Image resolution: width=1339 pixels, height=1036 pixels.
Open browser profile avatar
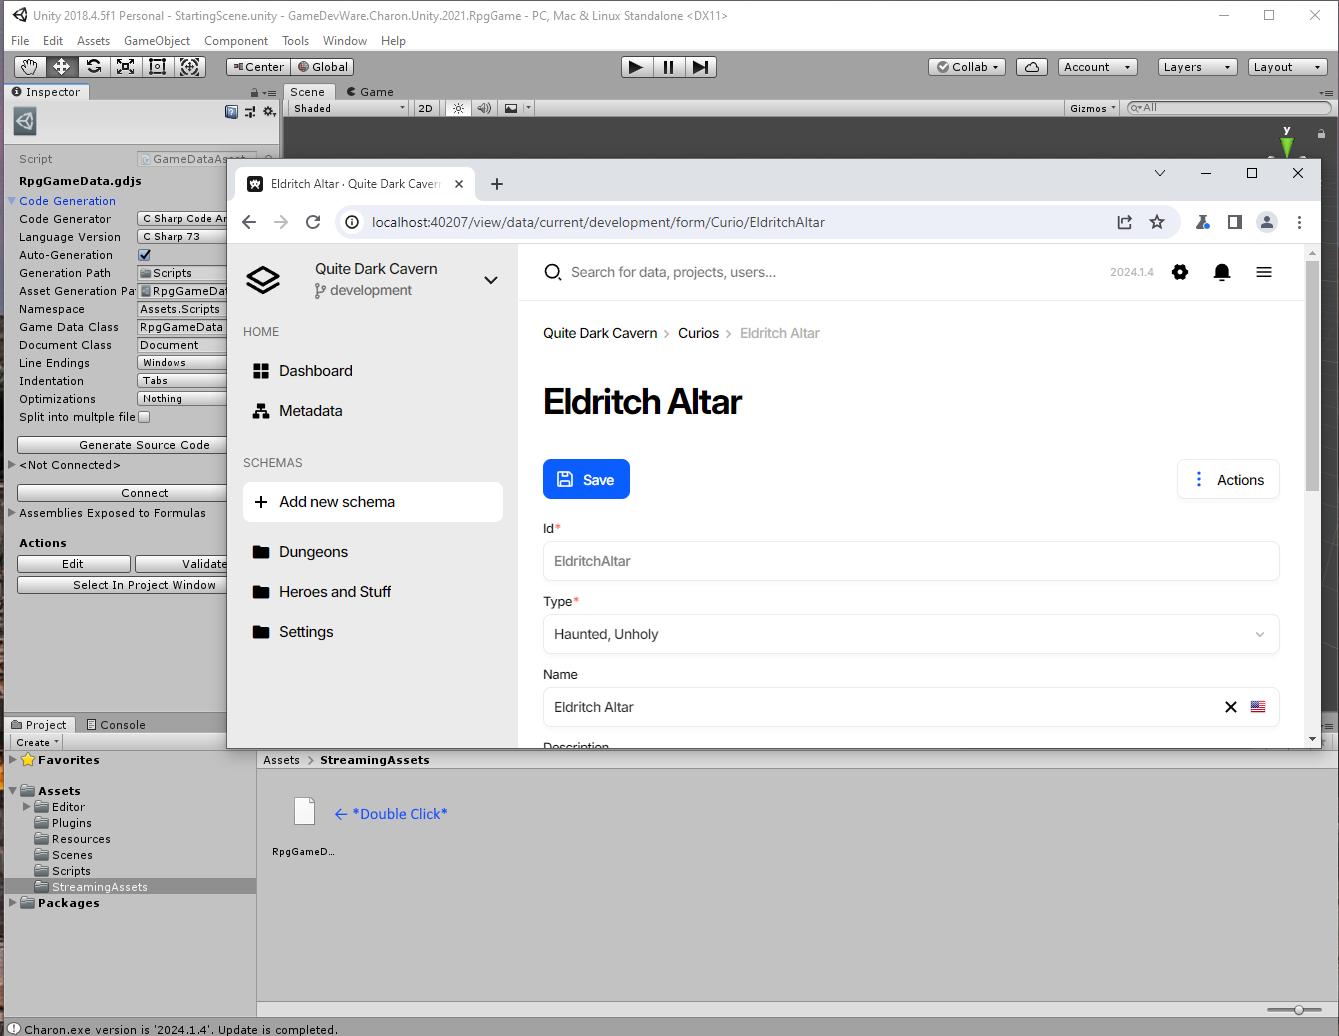[x=1267, y=222]
